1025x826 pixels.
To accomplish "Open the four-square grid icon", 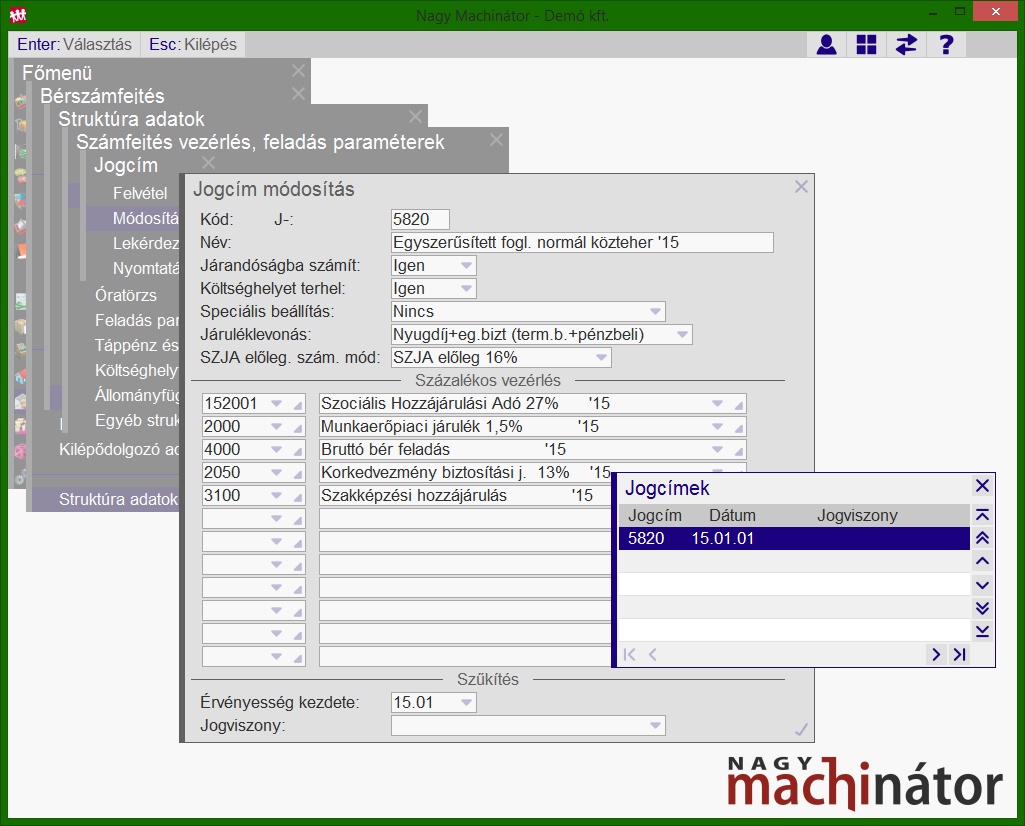I will [866, 45].
